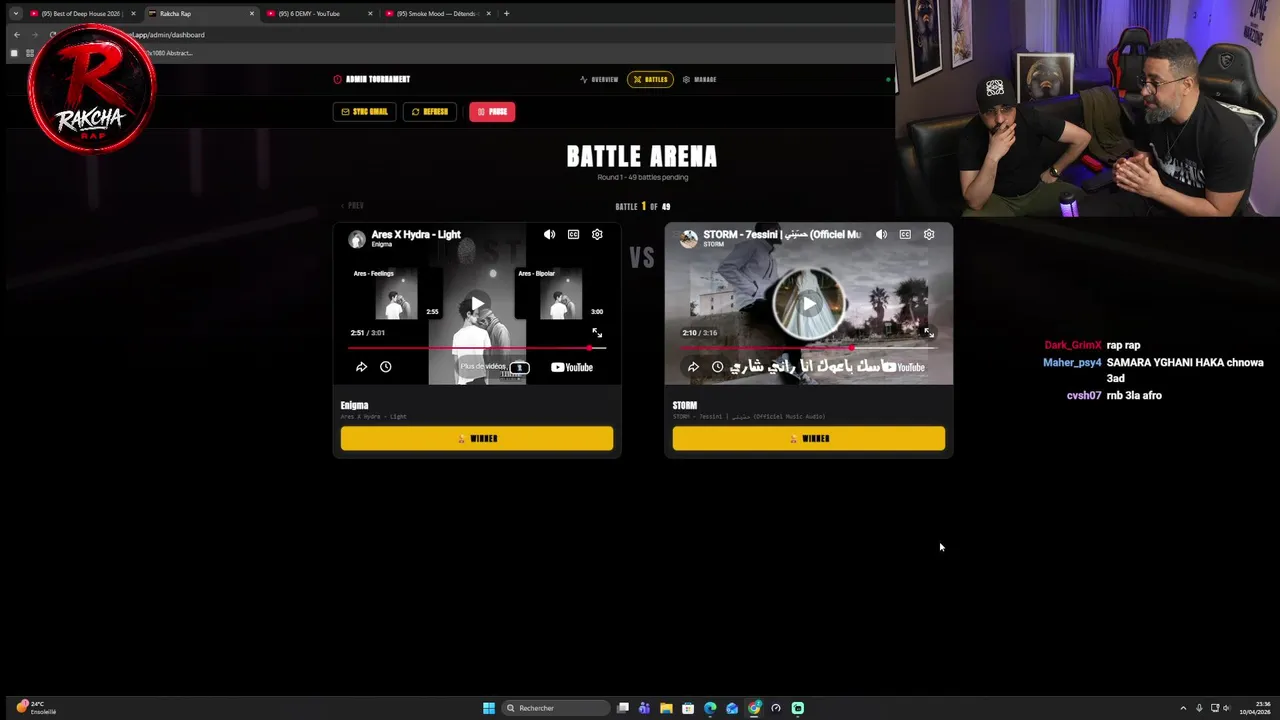Click Sync Gmail button
Viewport: 1280px width, 720px height.
pyautogui.click(x=364, y=112)
